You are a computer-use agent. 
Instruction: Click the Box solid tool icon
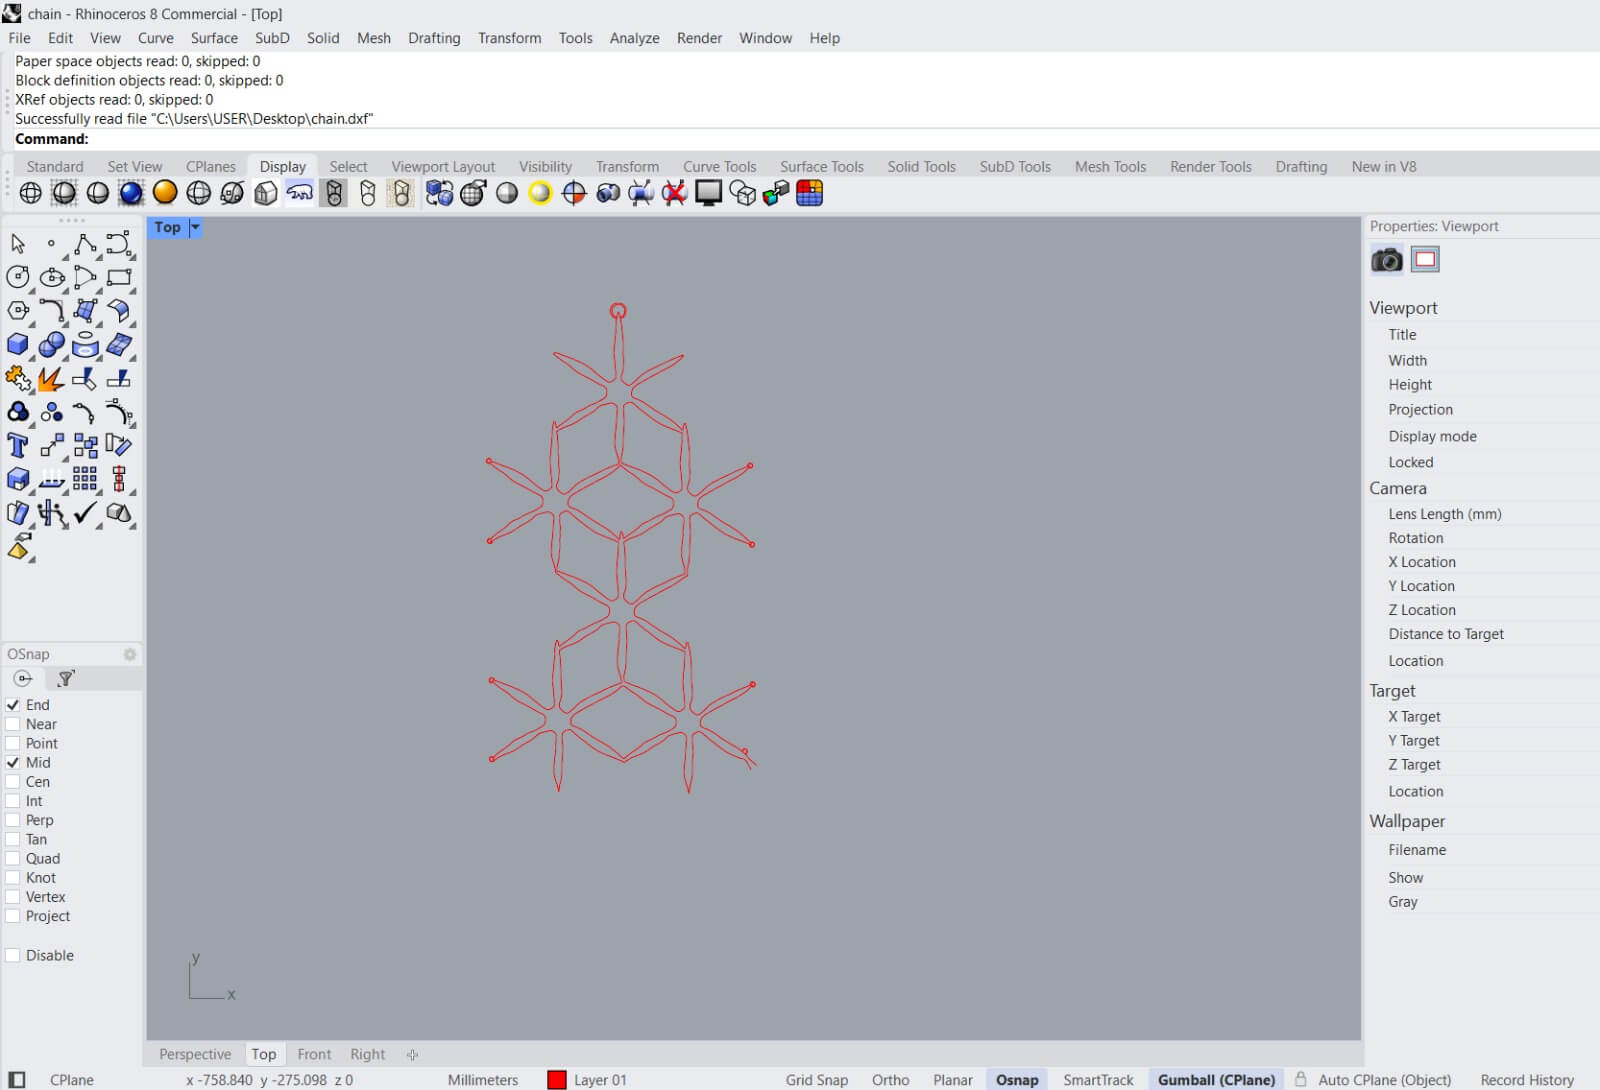pyautogui.click(x=18, y=345)
